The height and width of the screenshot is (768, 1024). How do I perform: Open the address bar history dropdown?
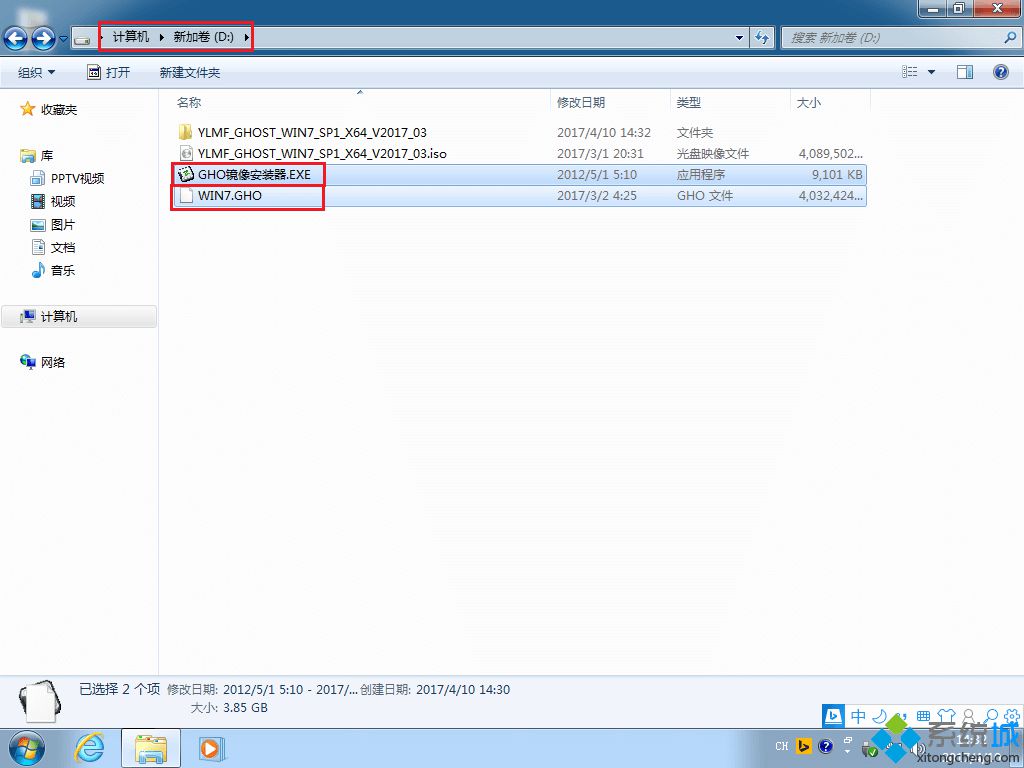[x=738, y=37]
